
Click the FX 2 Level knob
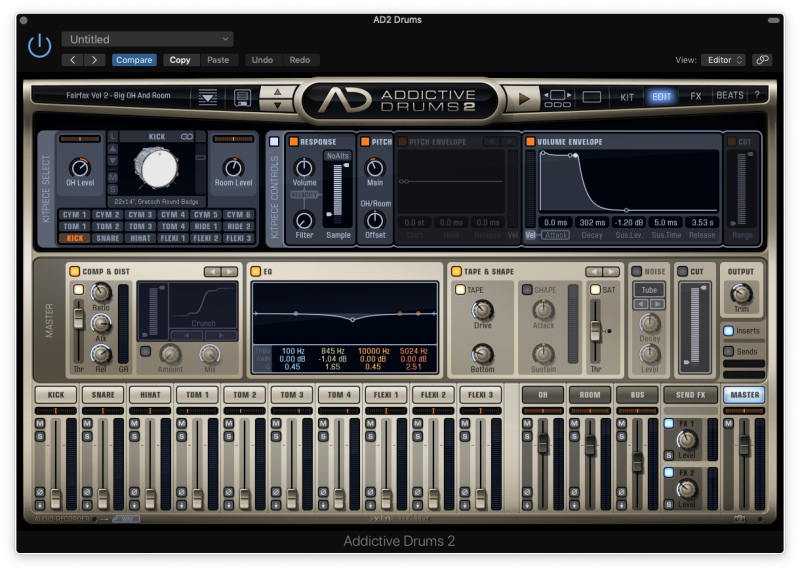687,489
